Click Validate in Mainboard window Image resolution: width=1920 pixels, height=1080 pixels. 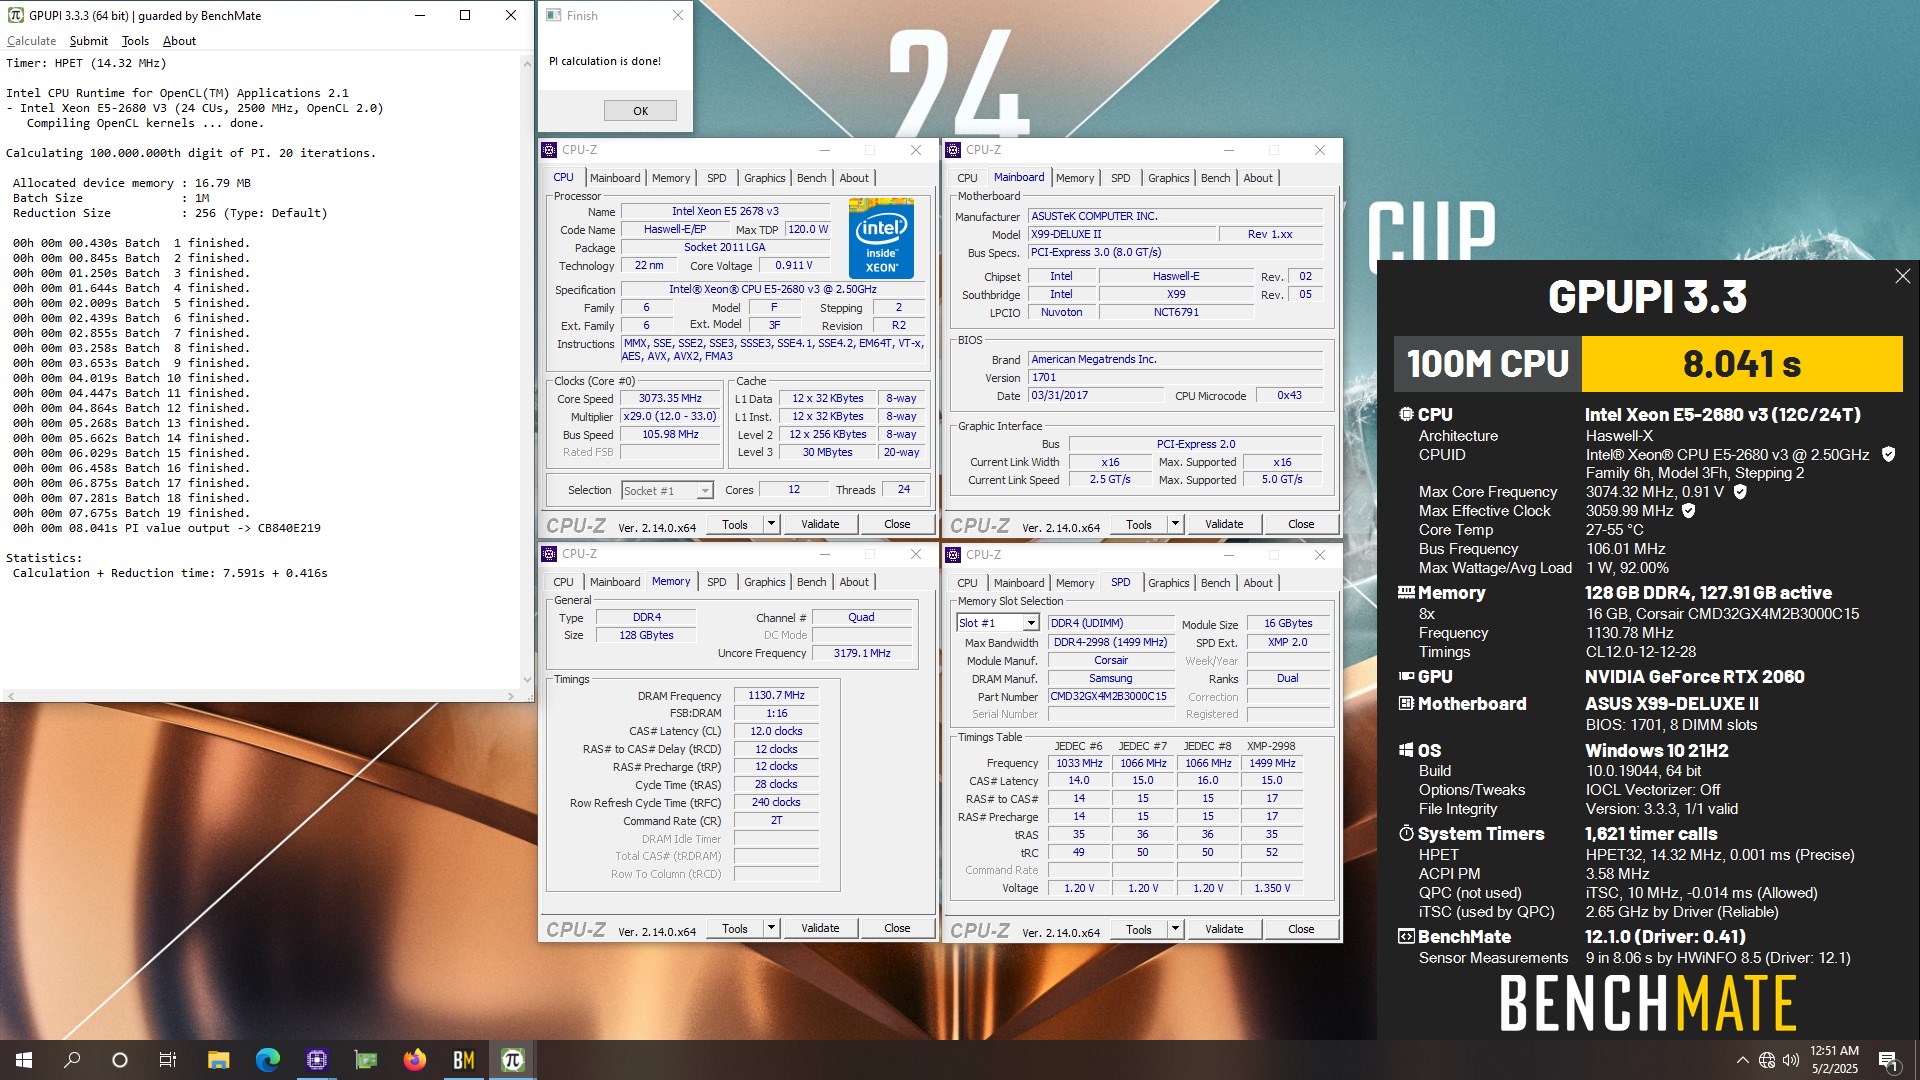point(1224,524)
